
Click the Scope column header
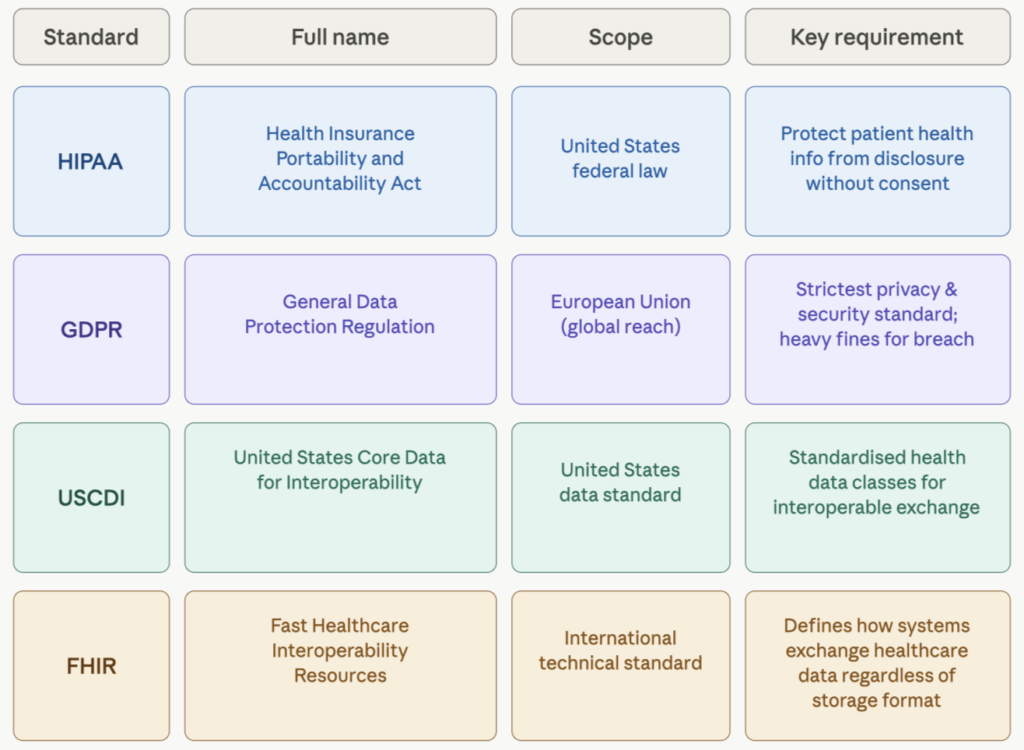[x=620, y=37]
